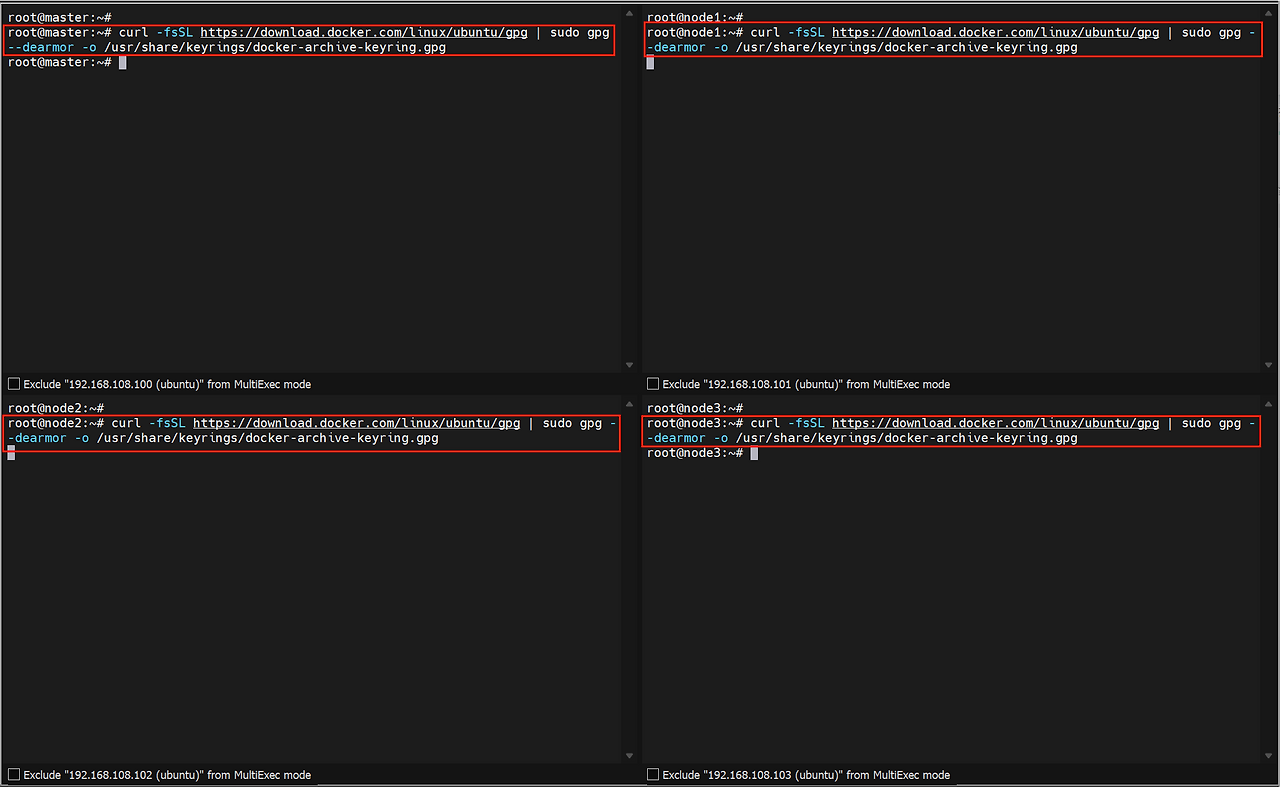
Task: Hit scroll-down arrow in node2 terminal pane
Action: point(629,756)
